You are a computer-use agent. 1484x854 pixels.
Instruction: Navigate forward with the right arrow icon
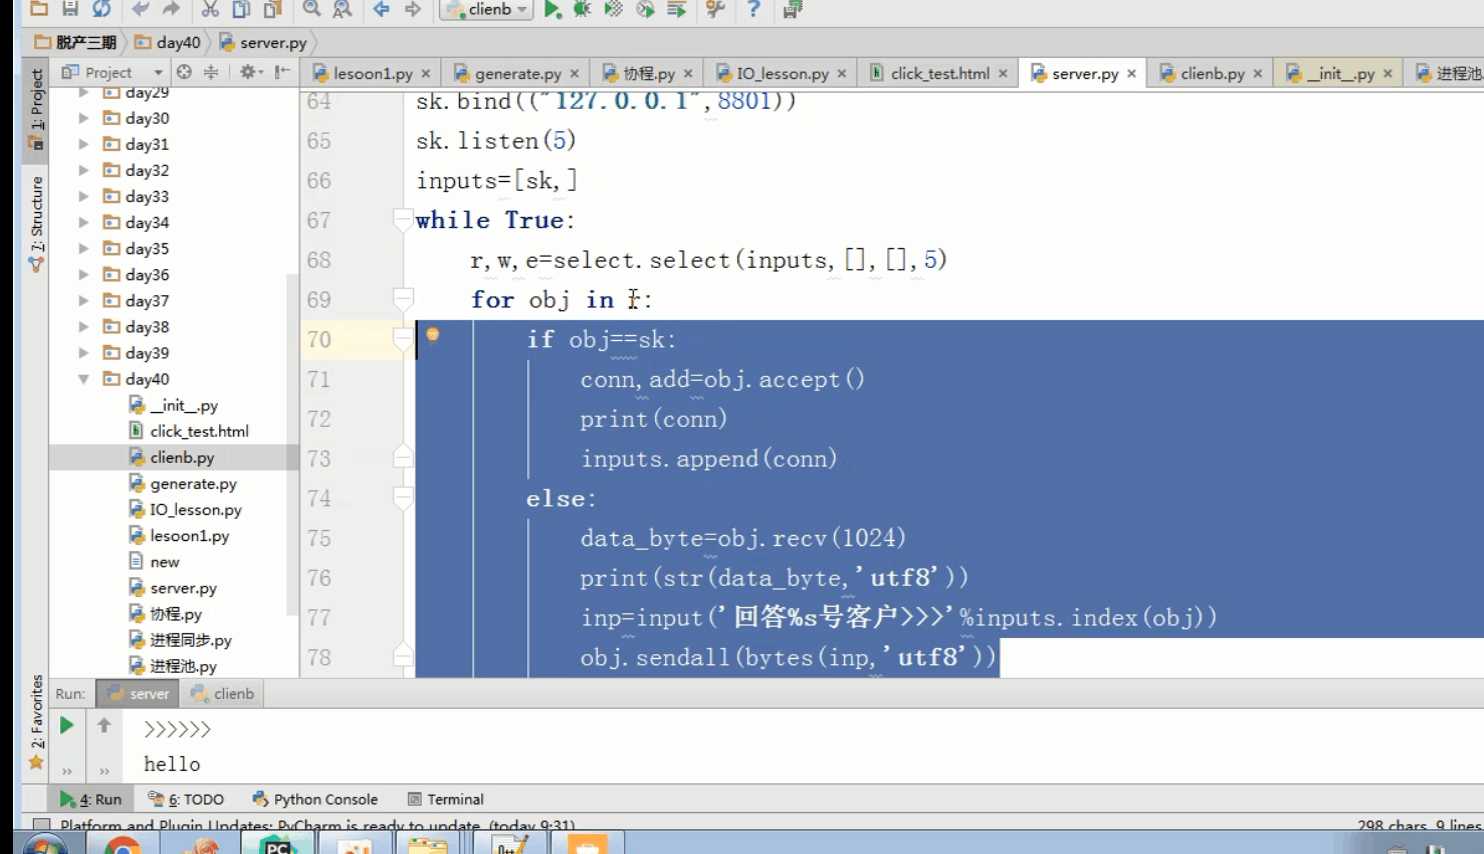pos(412,9)
